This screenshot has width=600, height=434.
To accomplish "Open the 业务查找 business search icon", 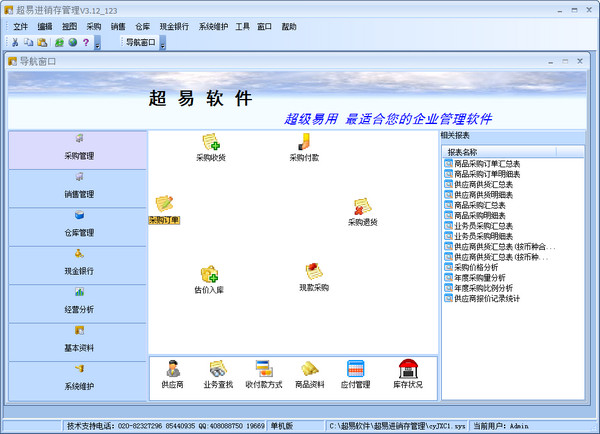I will point(218,374).
